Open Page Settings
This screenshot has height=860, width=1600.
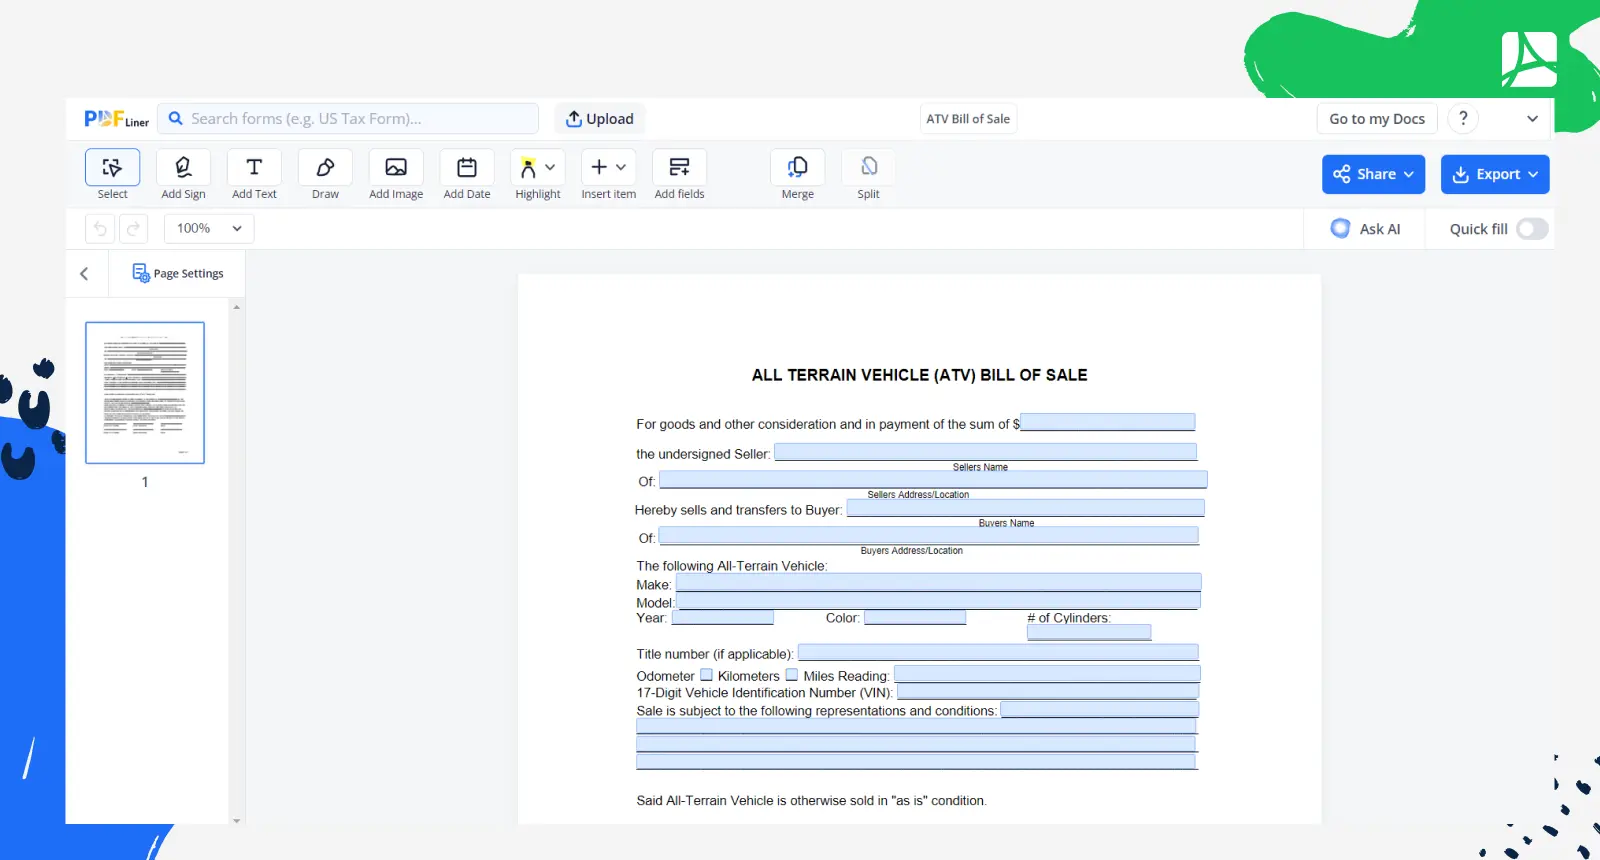point(178,273)
